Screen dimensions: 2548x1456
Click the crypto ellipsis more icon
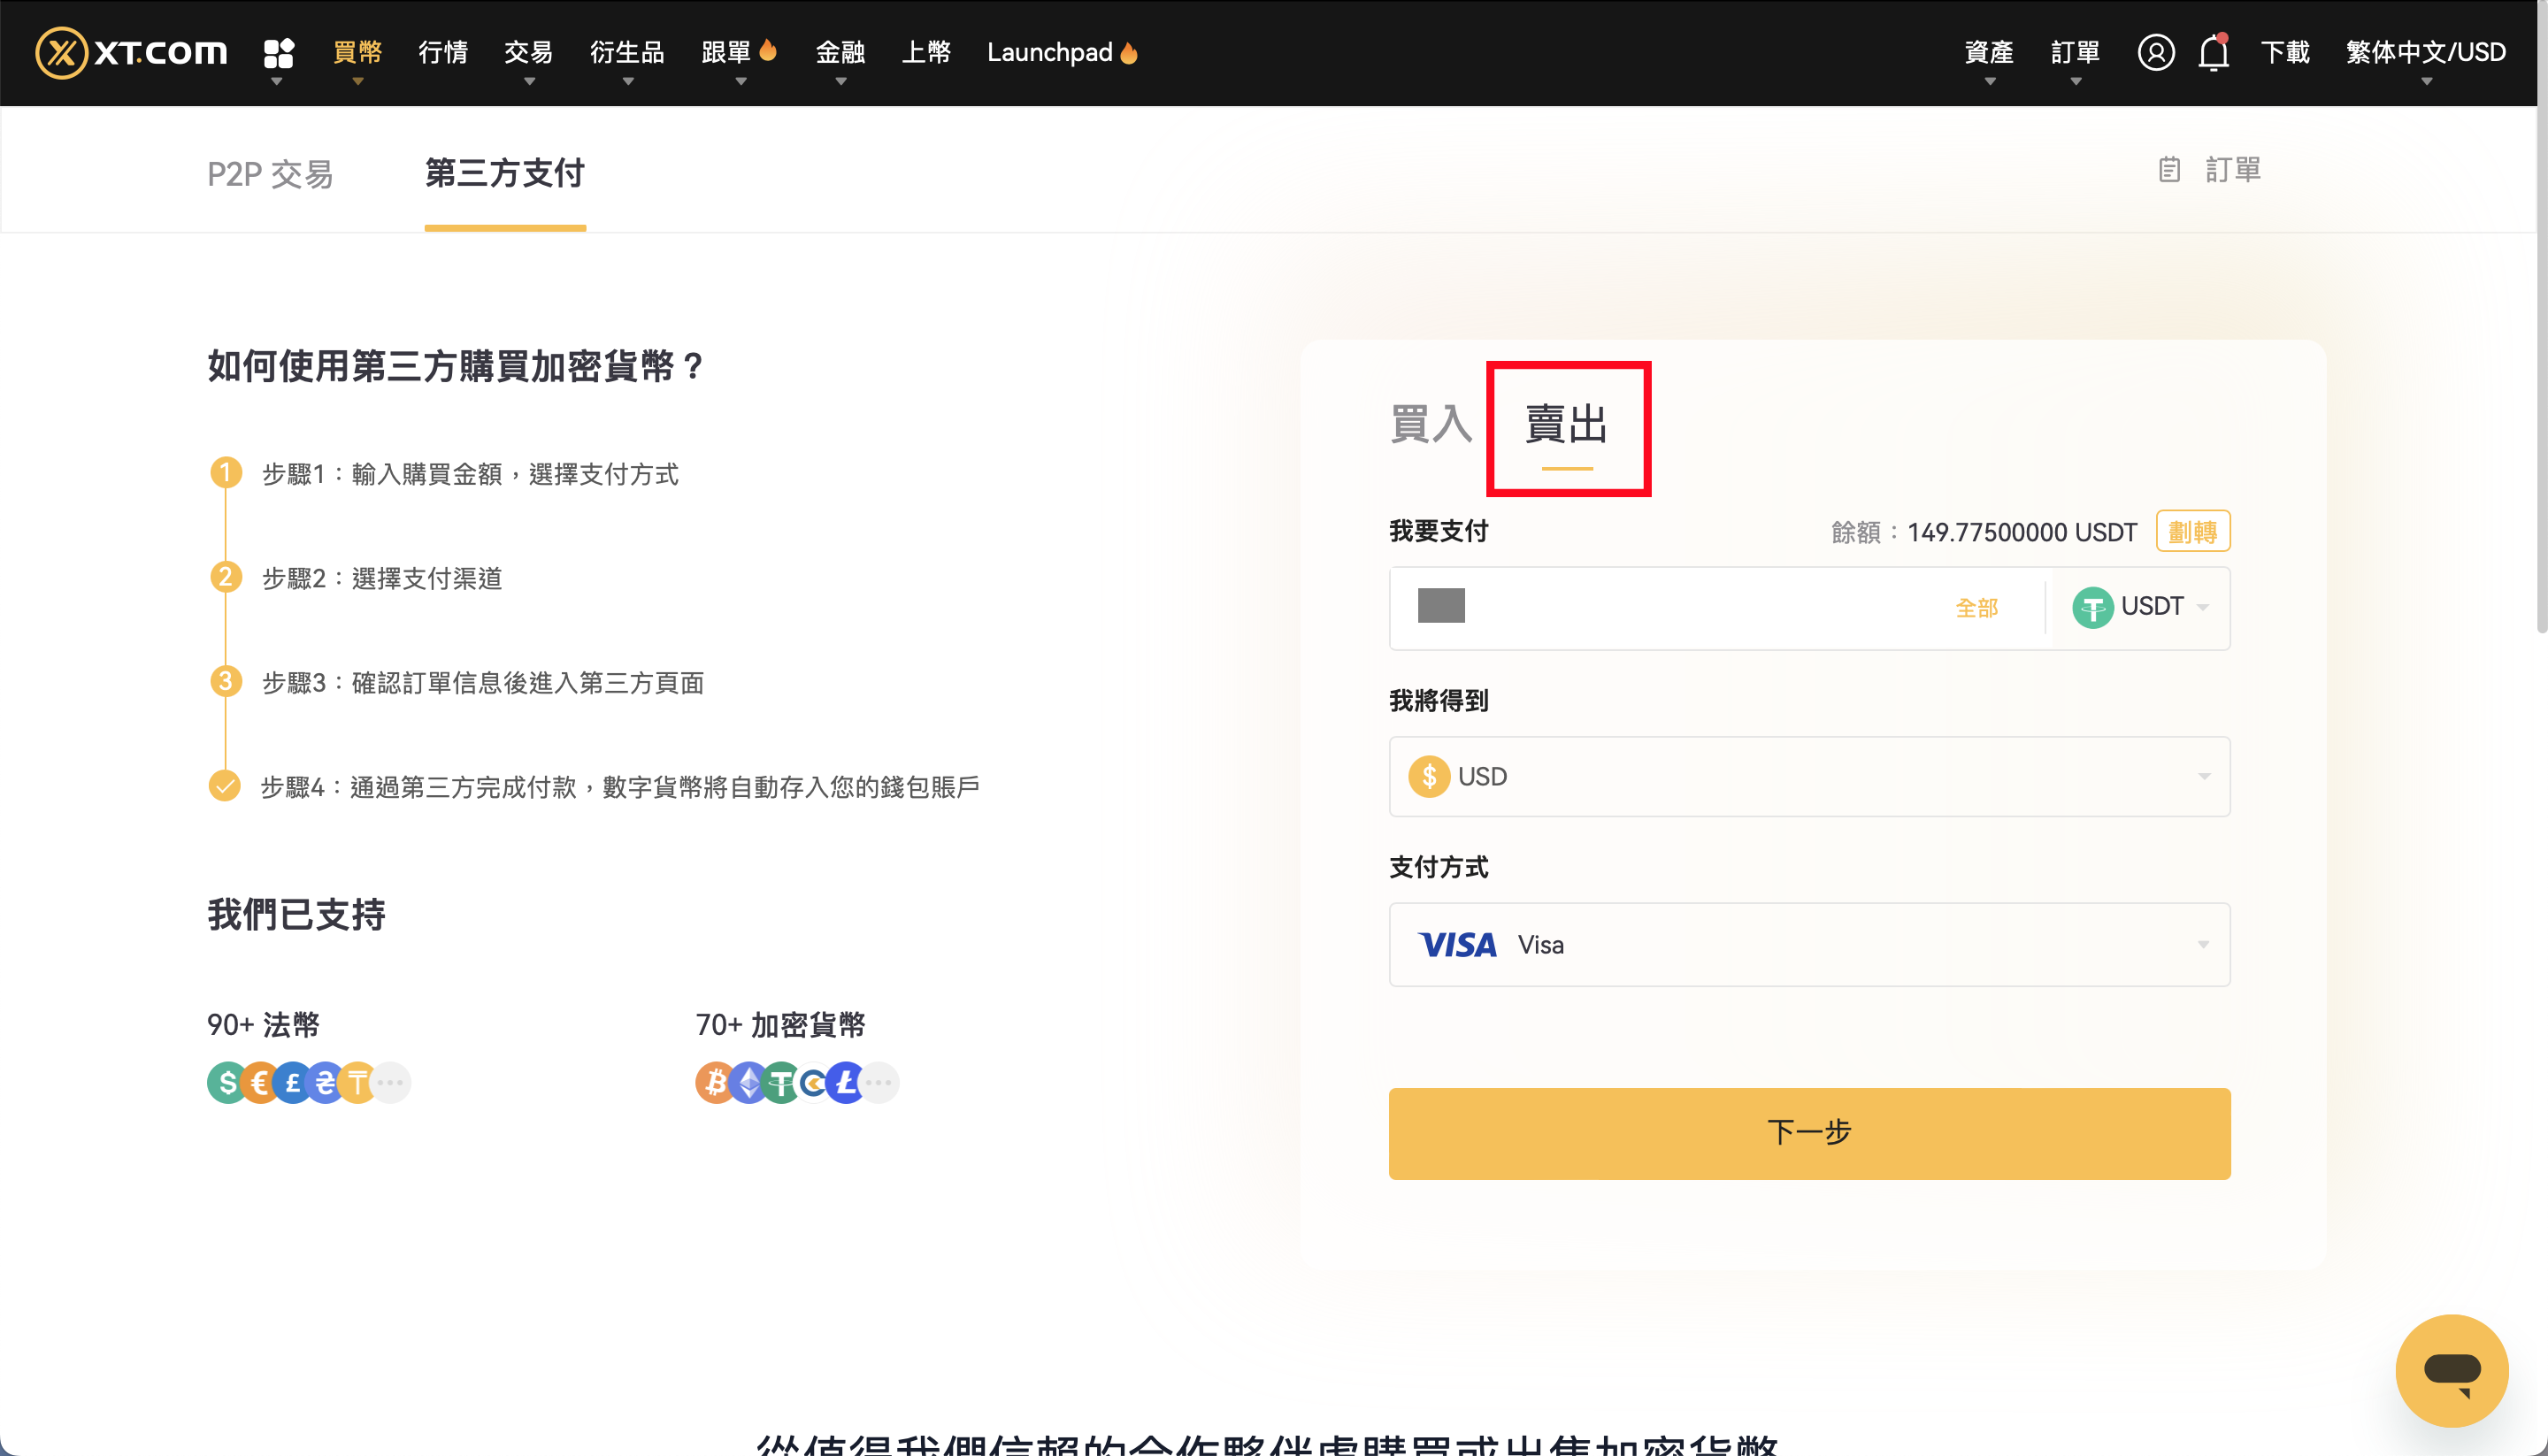(880, 1082)
